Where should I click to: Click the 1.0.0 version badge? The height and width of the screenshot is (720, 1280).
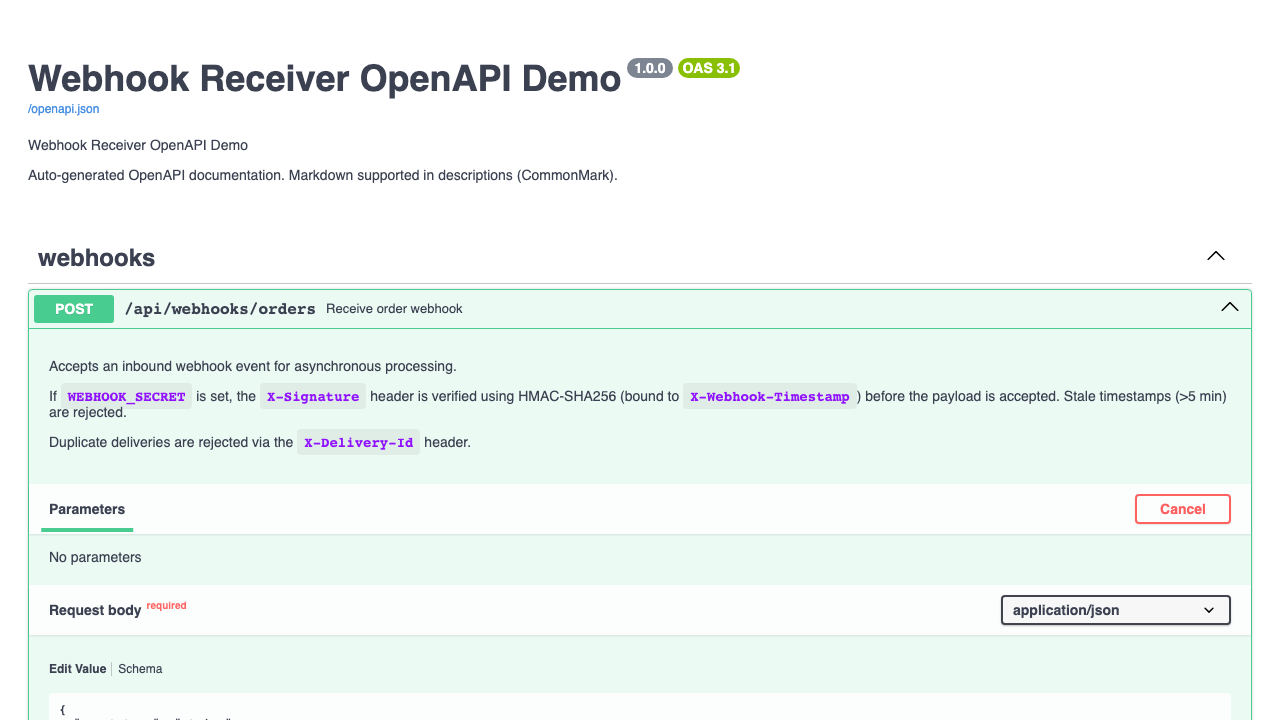coord(650,68)
